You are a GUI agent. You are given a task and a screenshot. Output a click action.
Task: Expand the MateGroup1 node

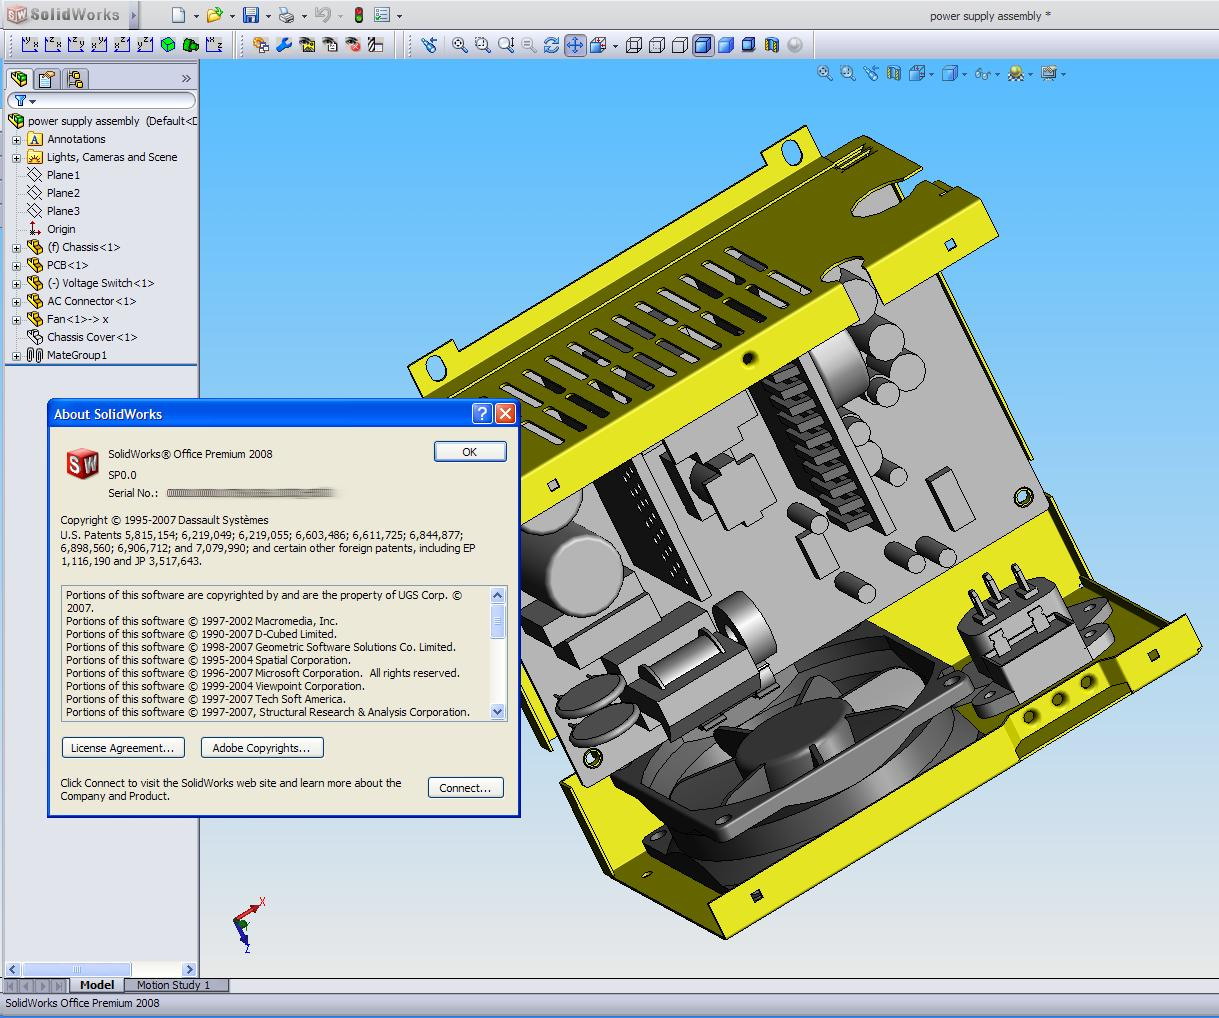coord(16,356)
